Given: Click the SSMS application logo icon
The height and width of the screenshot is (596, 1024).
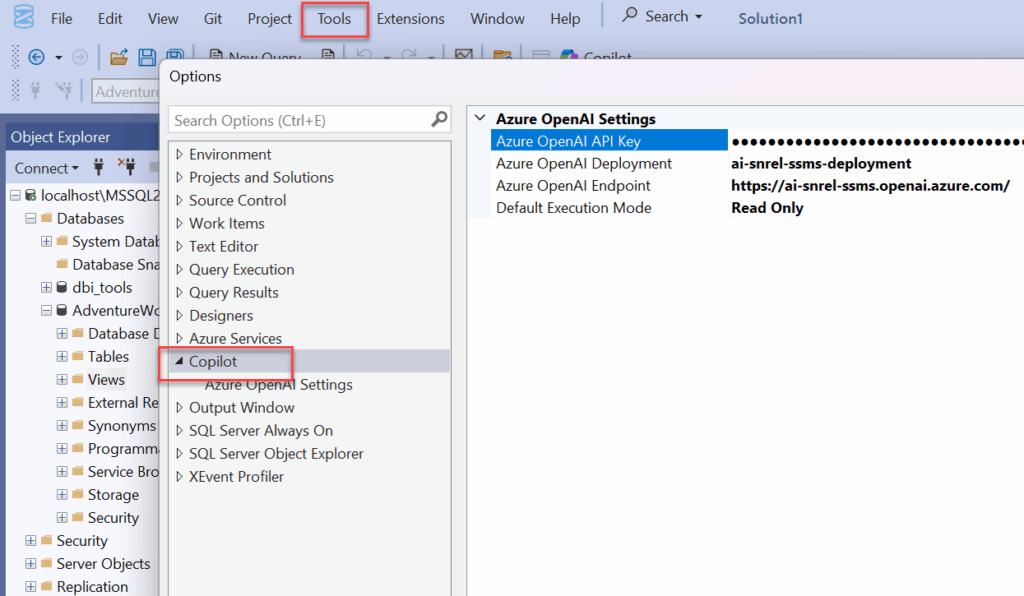Looking at the screenshot, I should coord(24,16).
